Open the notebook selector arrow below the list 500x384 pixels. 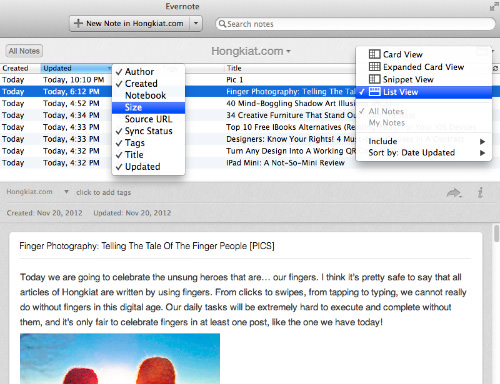(66, 192)
